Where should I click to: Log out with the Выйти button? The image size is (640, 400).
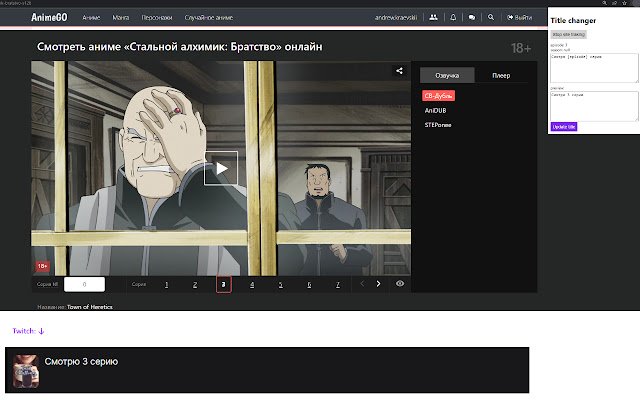(x=519, y=18)
